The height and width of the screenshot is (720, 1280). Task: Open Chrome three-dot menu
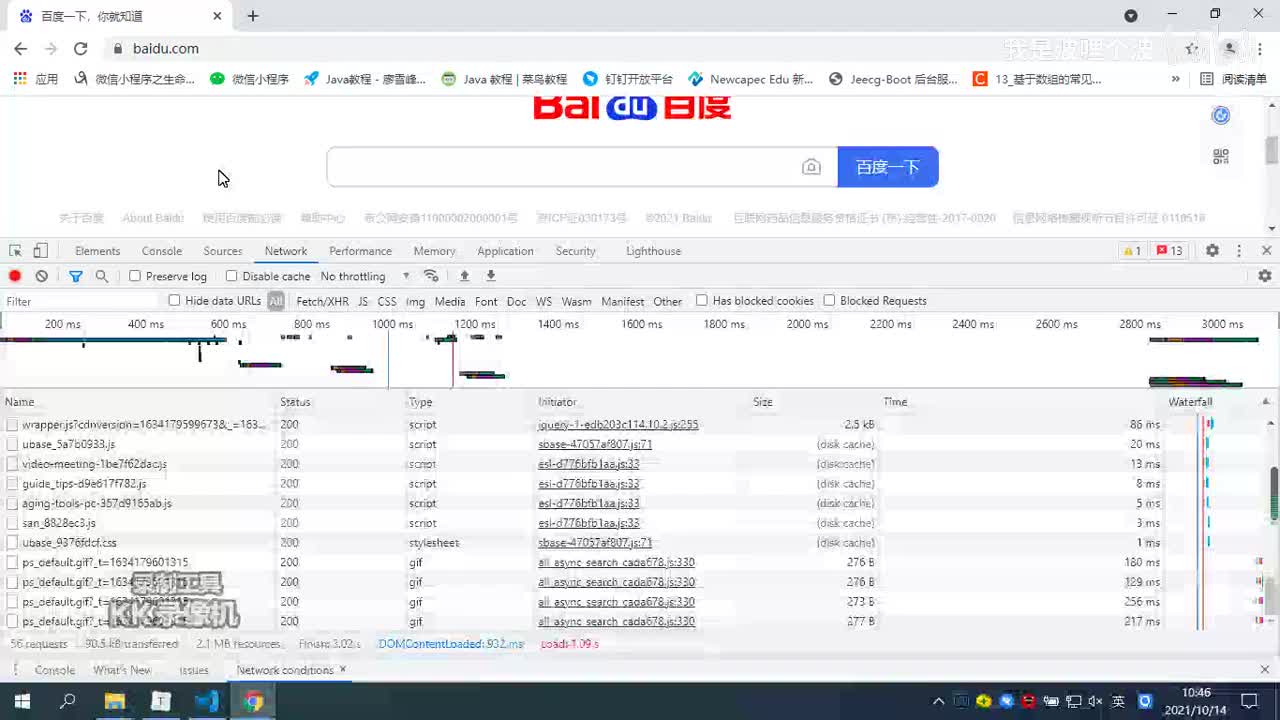click(x=1260, y=48)
